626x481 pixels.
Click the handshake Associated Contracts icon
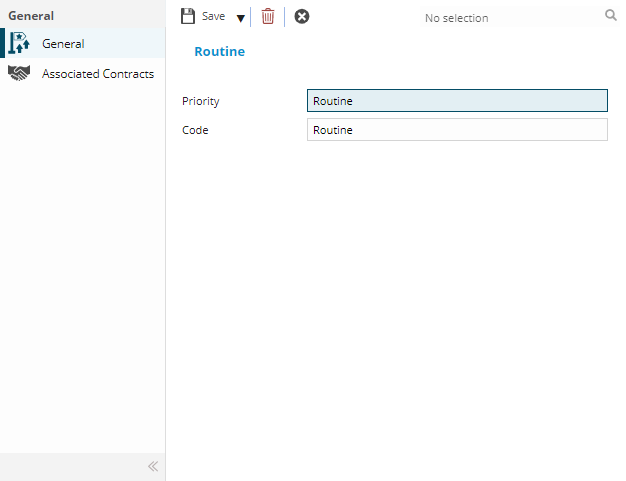point(19,74)
